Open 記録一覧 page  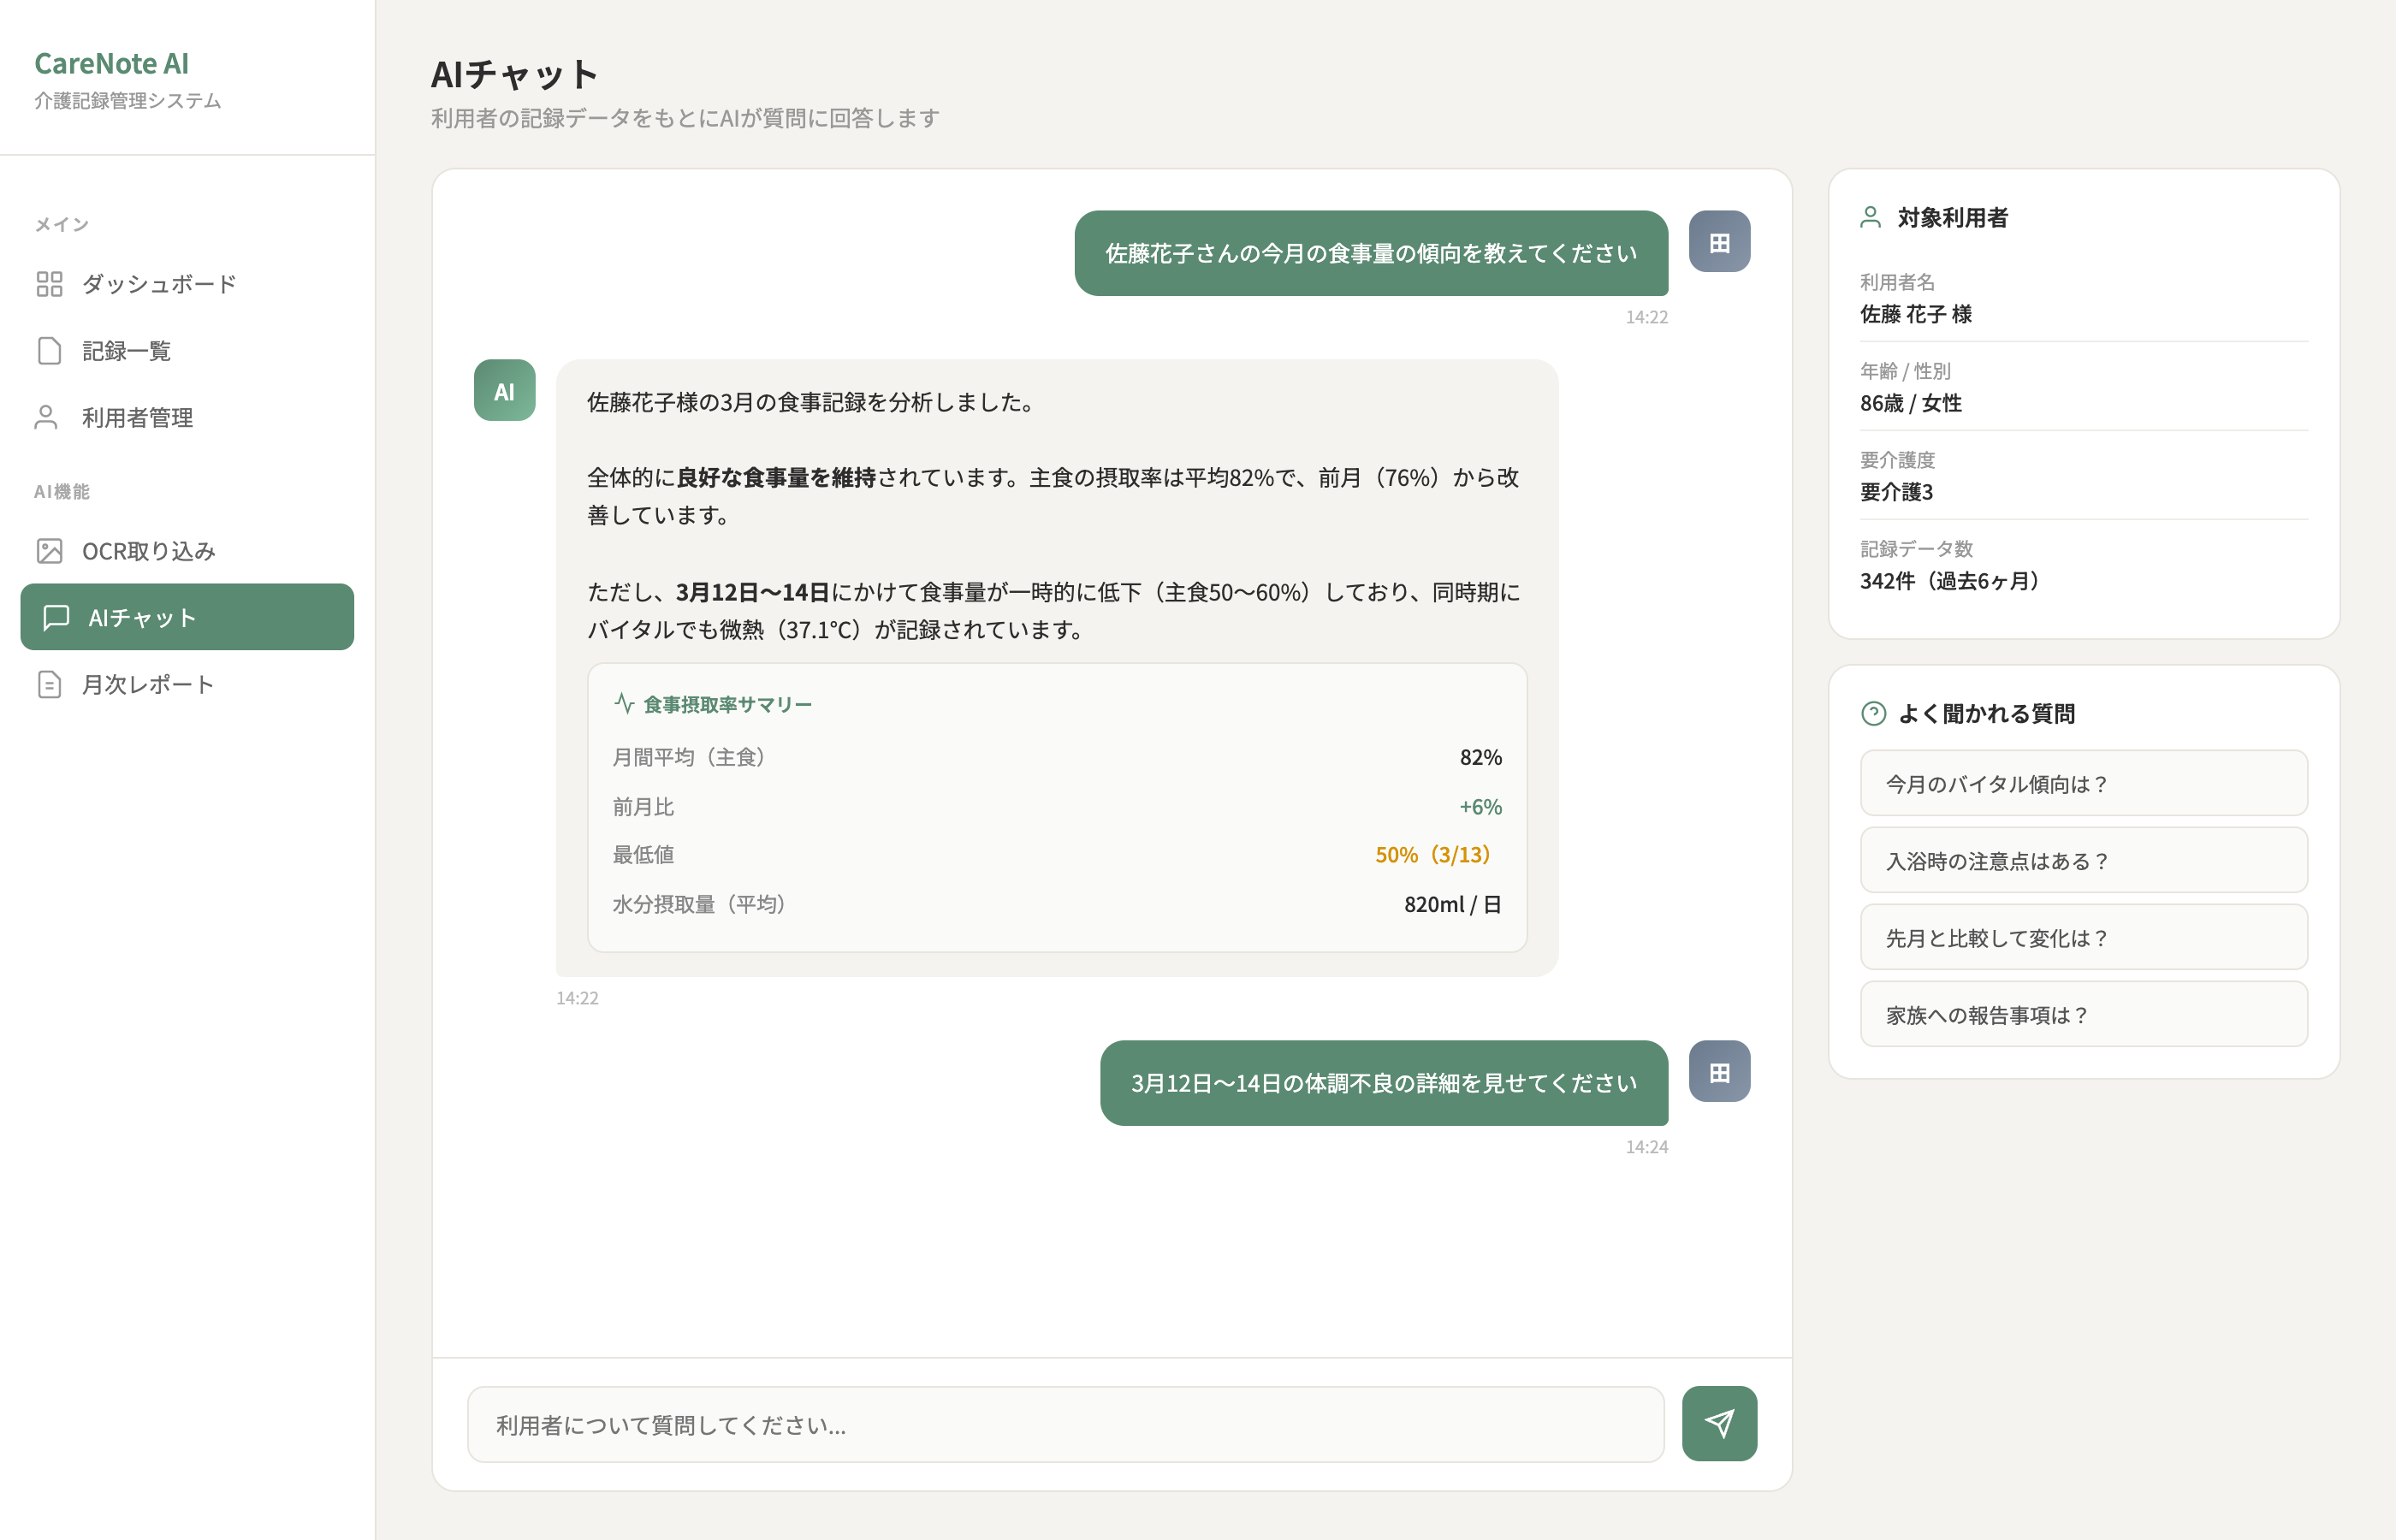pos(187,351)
